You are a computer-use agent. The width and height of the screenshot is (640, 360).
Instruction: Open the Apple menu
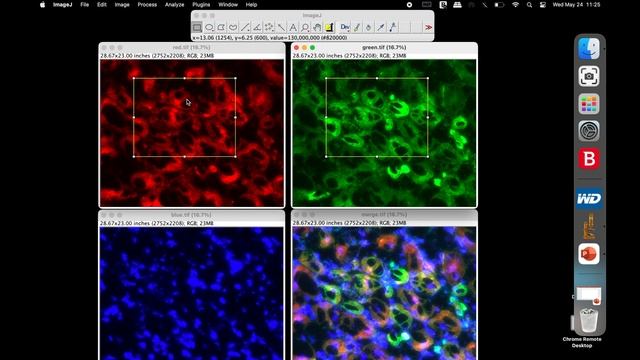pos(42,5)
